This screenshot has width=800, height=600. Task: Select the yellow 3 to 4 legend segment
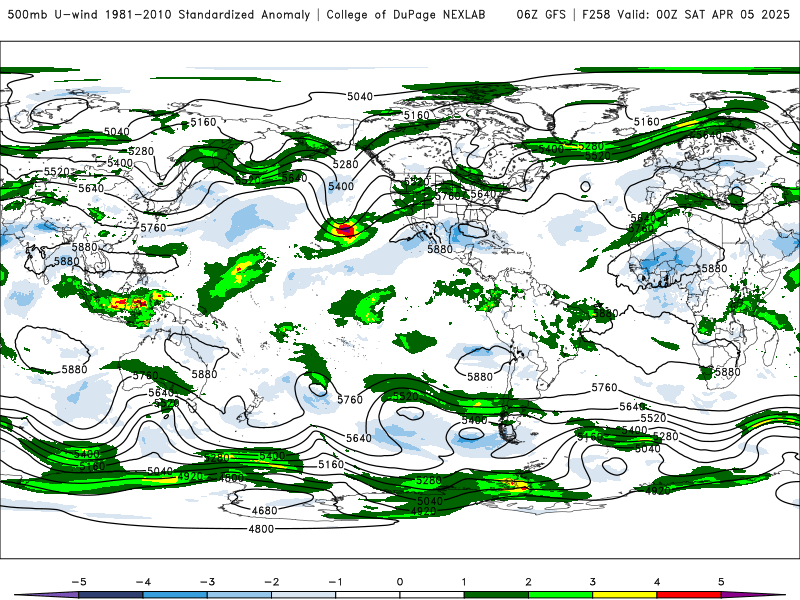[x=625, y=595]
